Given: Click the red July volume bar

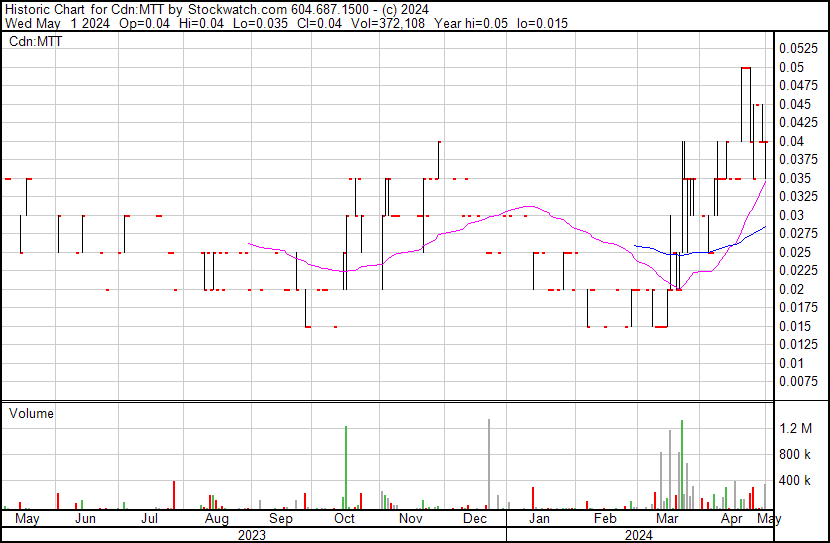Looking at the screenshot, I should tap(174, 495).
